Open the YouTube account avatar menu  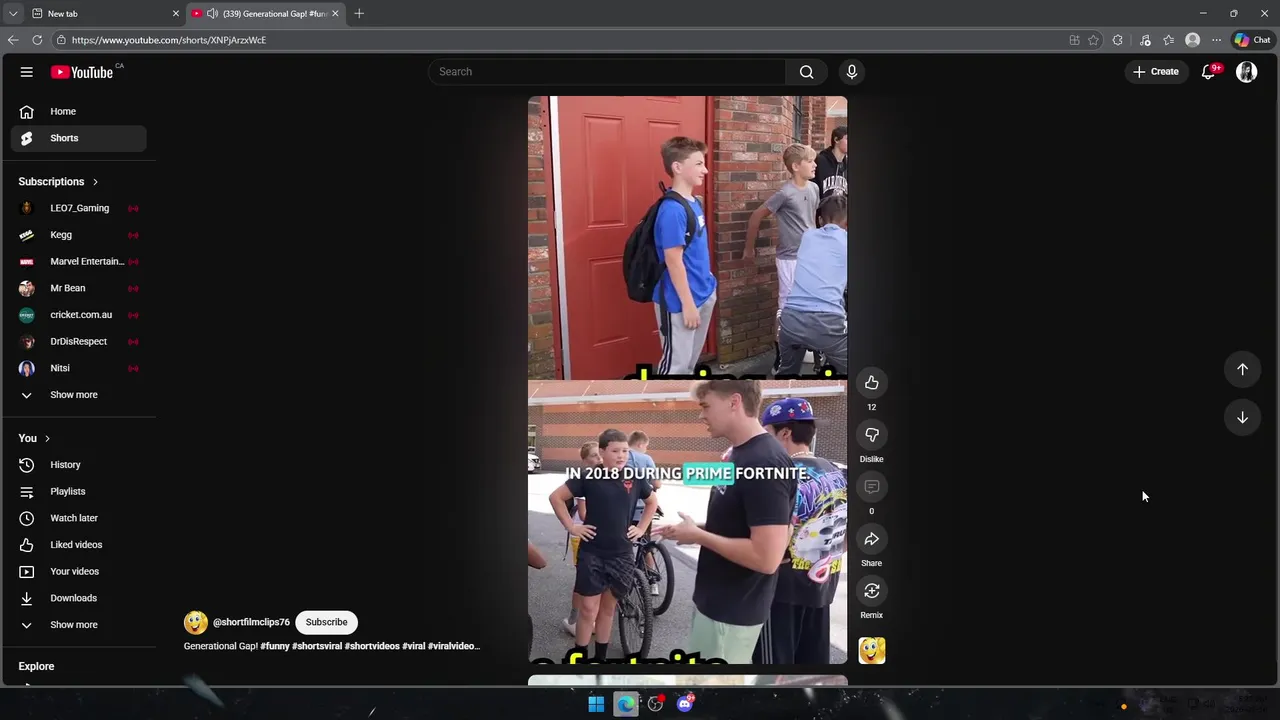(1246, 72)
